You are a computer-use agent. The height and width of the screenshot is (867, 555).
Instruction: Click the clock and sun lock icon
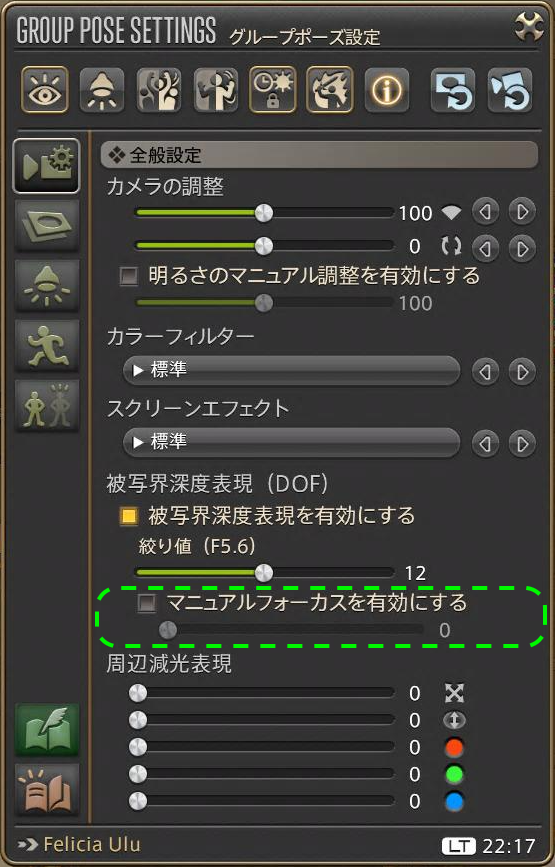tap(273, 90)
